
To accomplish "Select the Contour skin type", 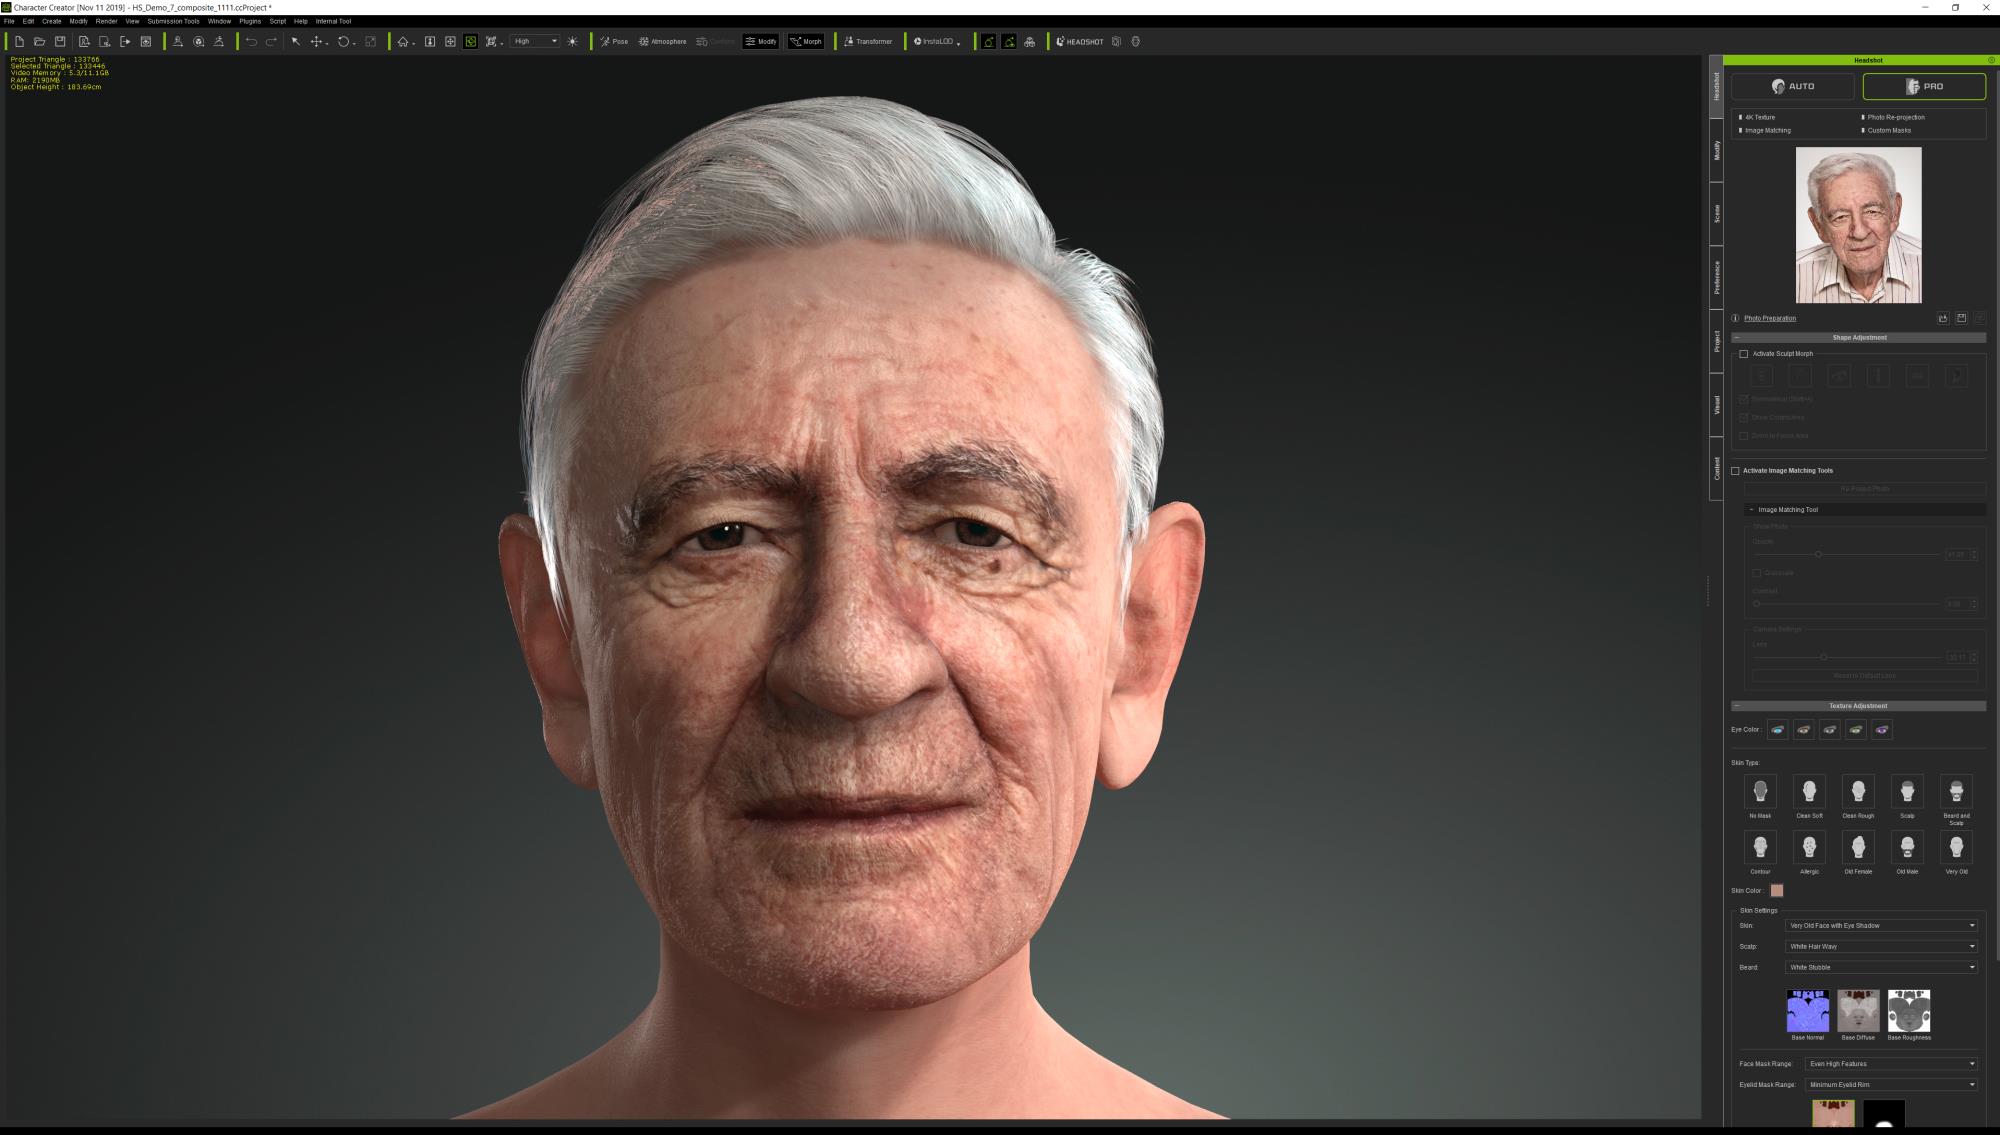I will coord(1760,847).
